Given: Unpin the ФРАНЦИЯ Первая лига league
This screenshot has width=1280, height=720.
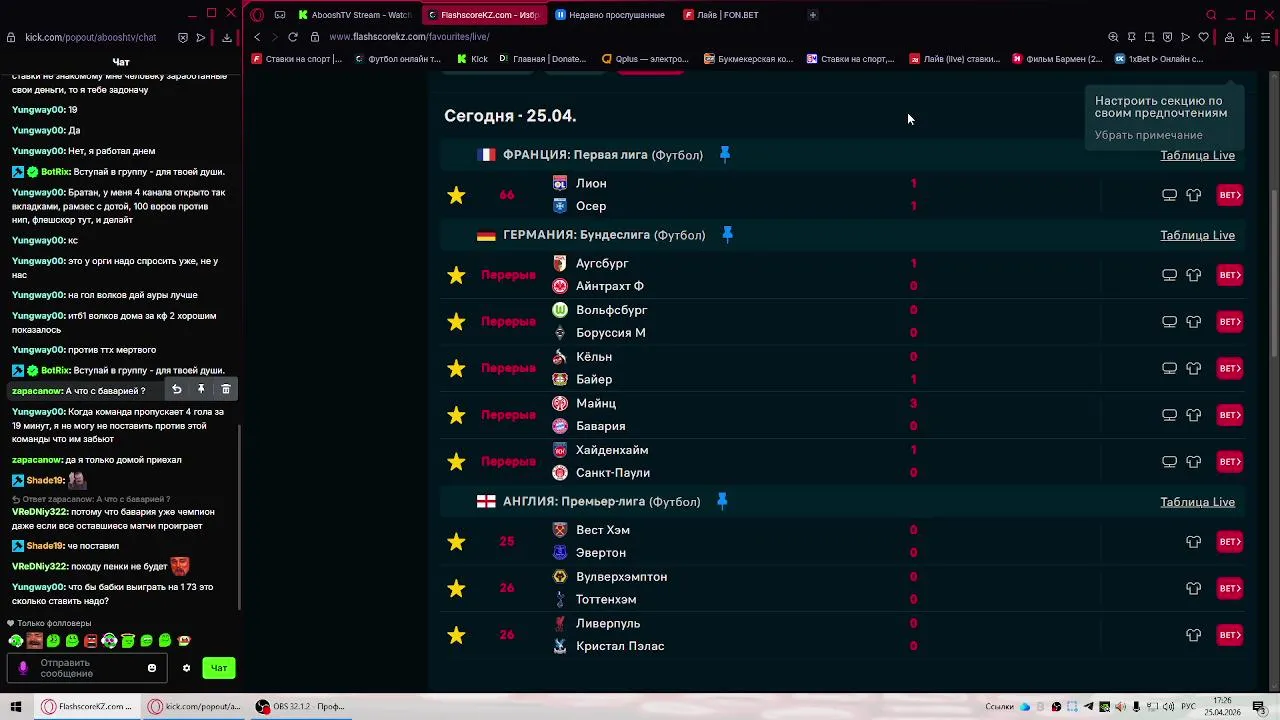Looking at the screenshot, I should coord(725,154).
